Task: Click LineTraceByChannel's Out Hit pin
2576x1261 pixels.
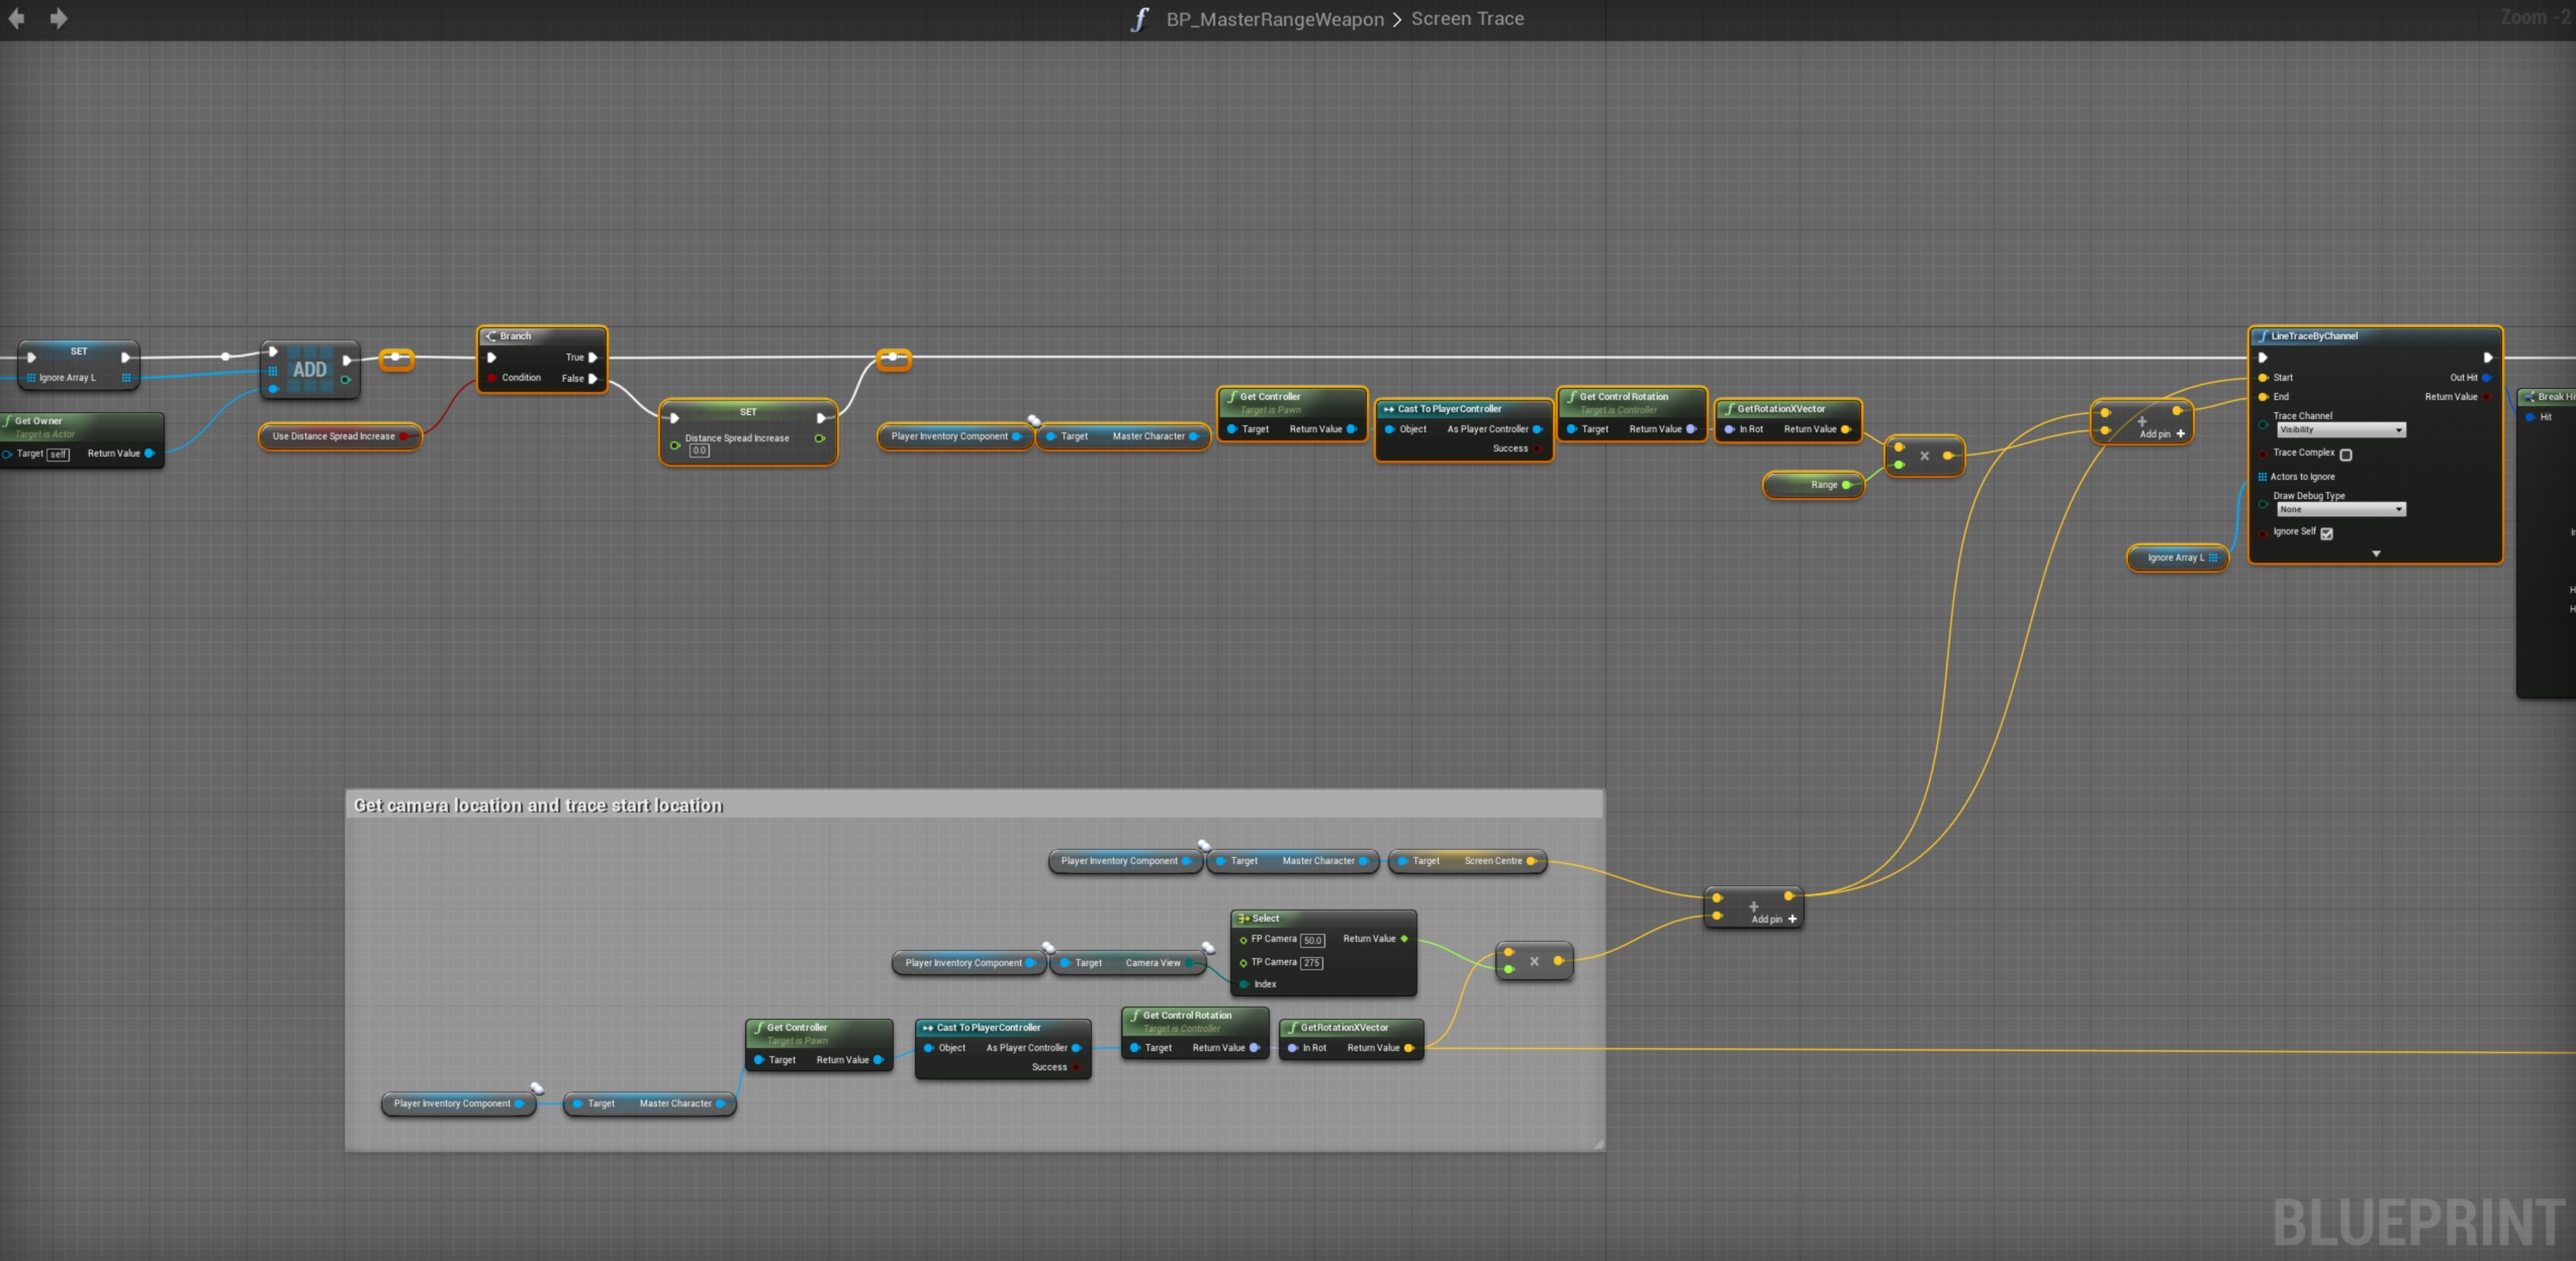Action: pos(2486,378)
